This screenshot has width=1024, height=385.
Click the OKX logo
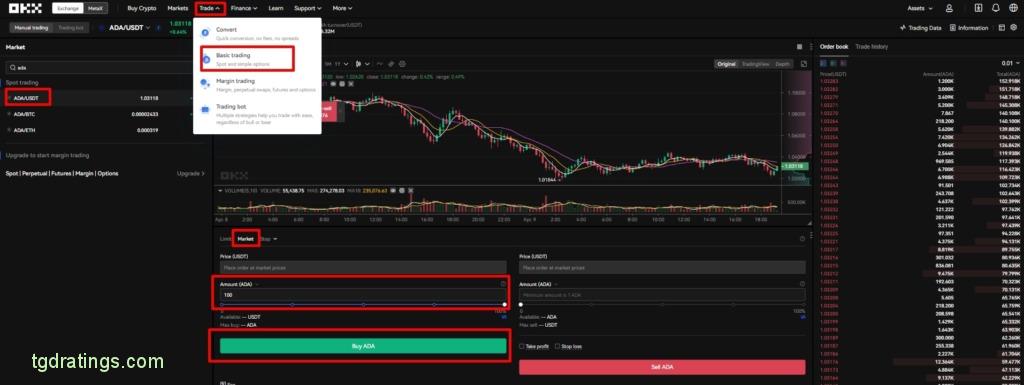click(25, 8)
